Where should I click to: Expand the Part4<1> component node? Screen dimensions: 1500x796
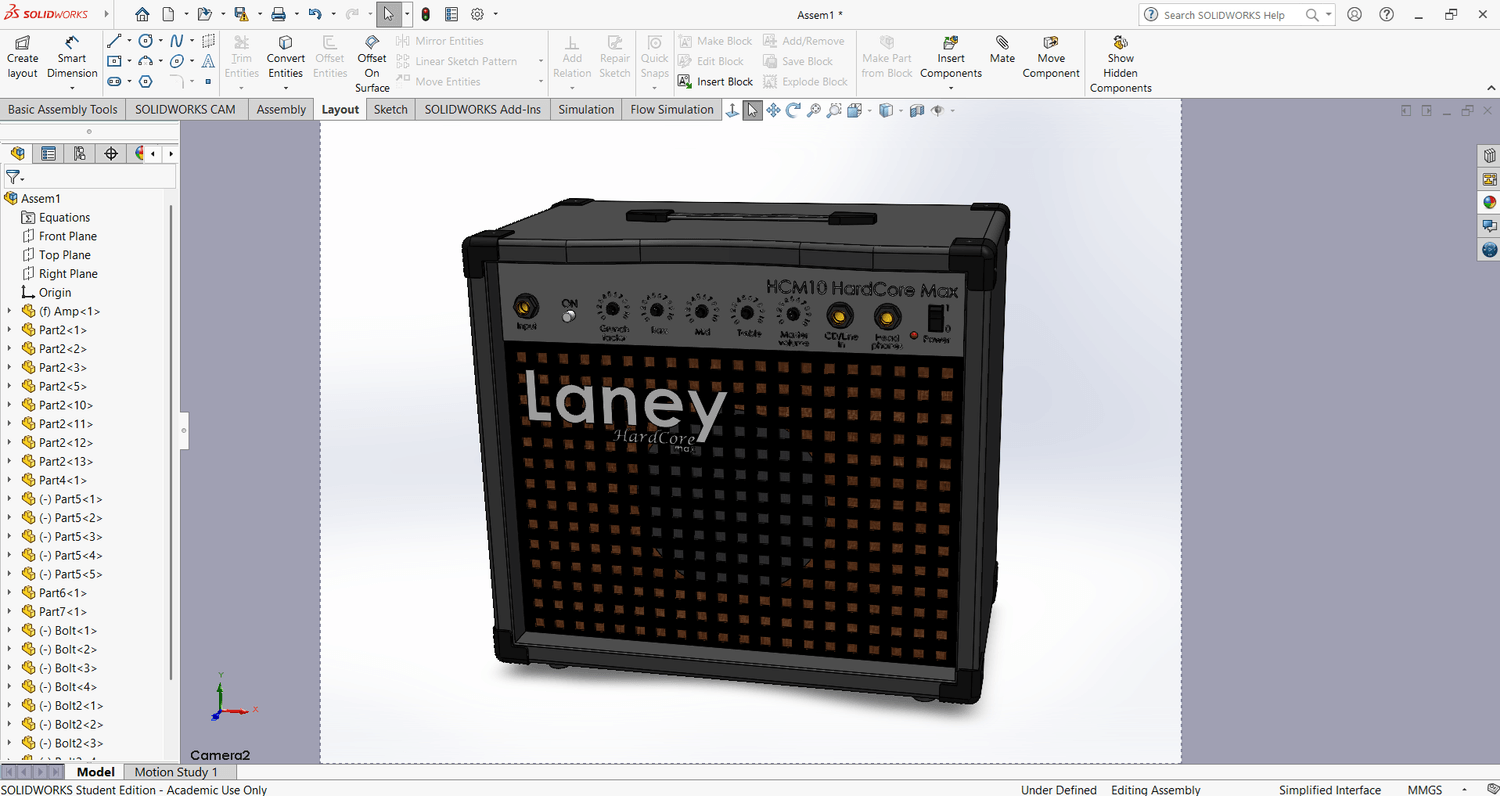[x=10, y=480]
